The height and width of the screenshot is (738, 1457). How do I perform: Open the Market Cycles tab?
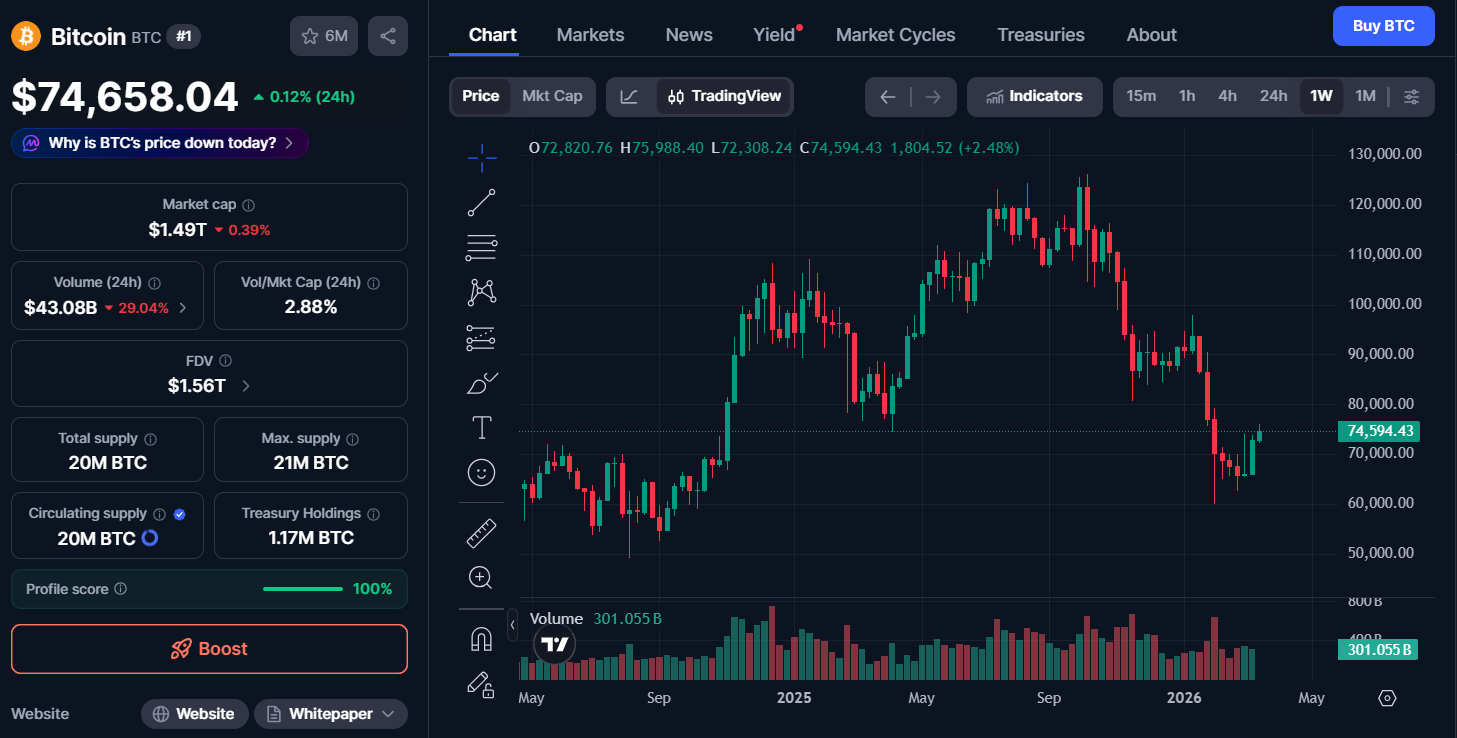[x=896, y=35]
